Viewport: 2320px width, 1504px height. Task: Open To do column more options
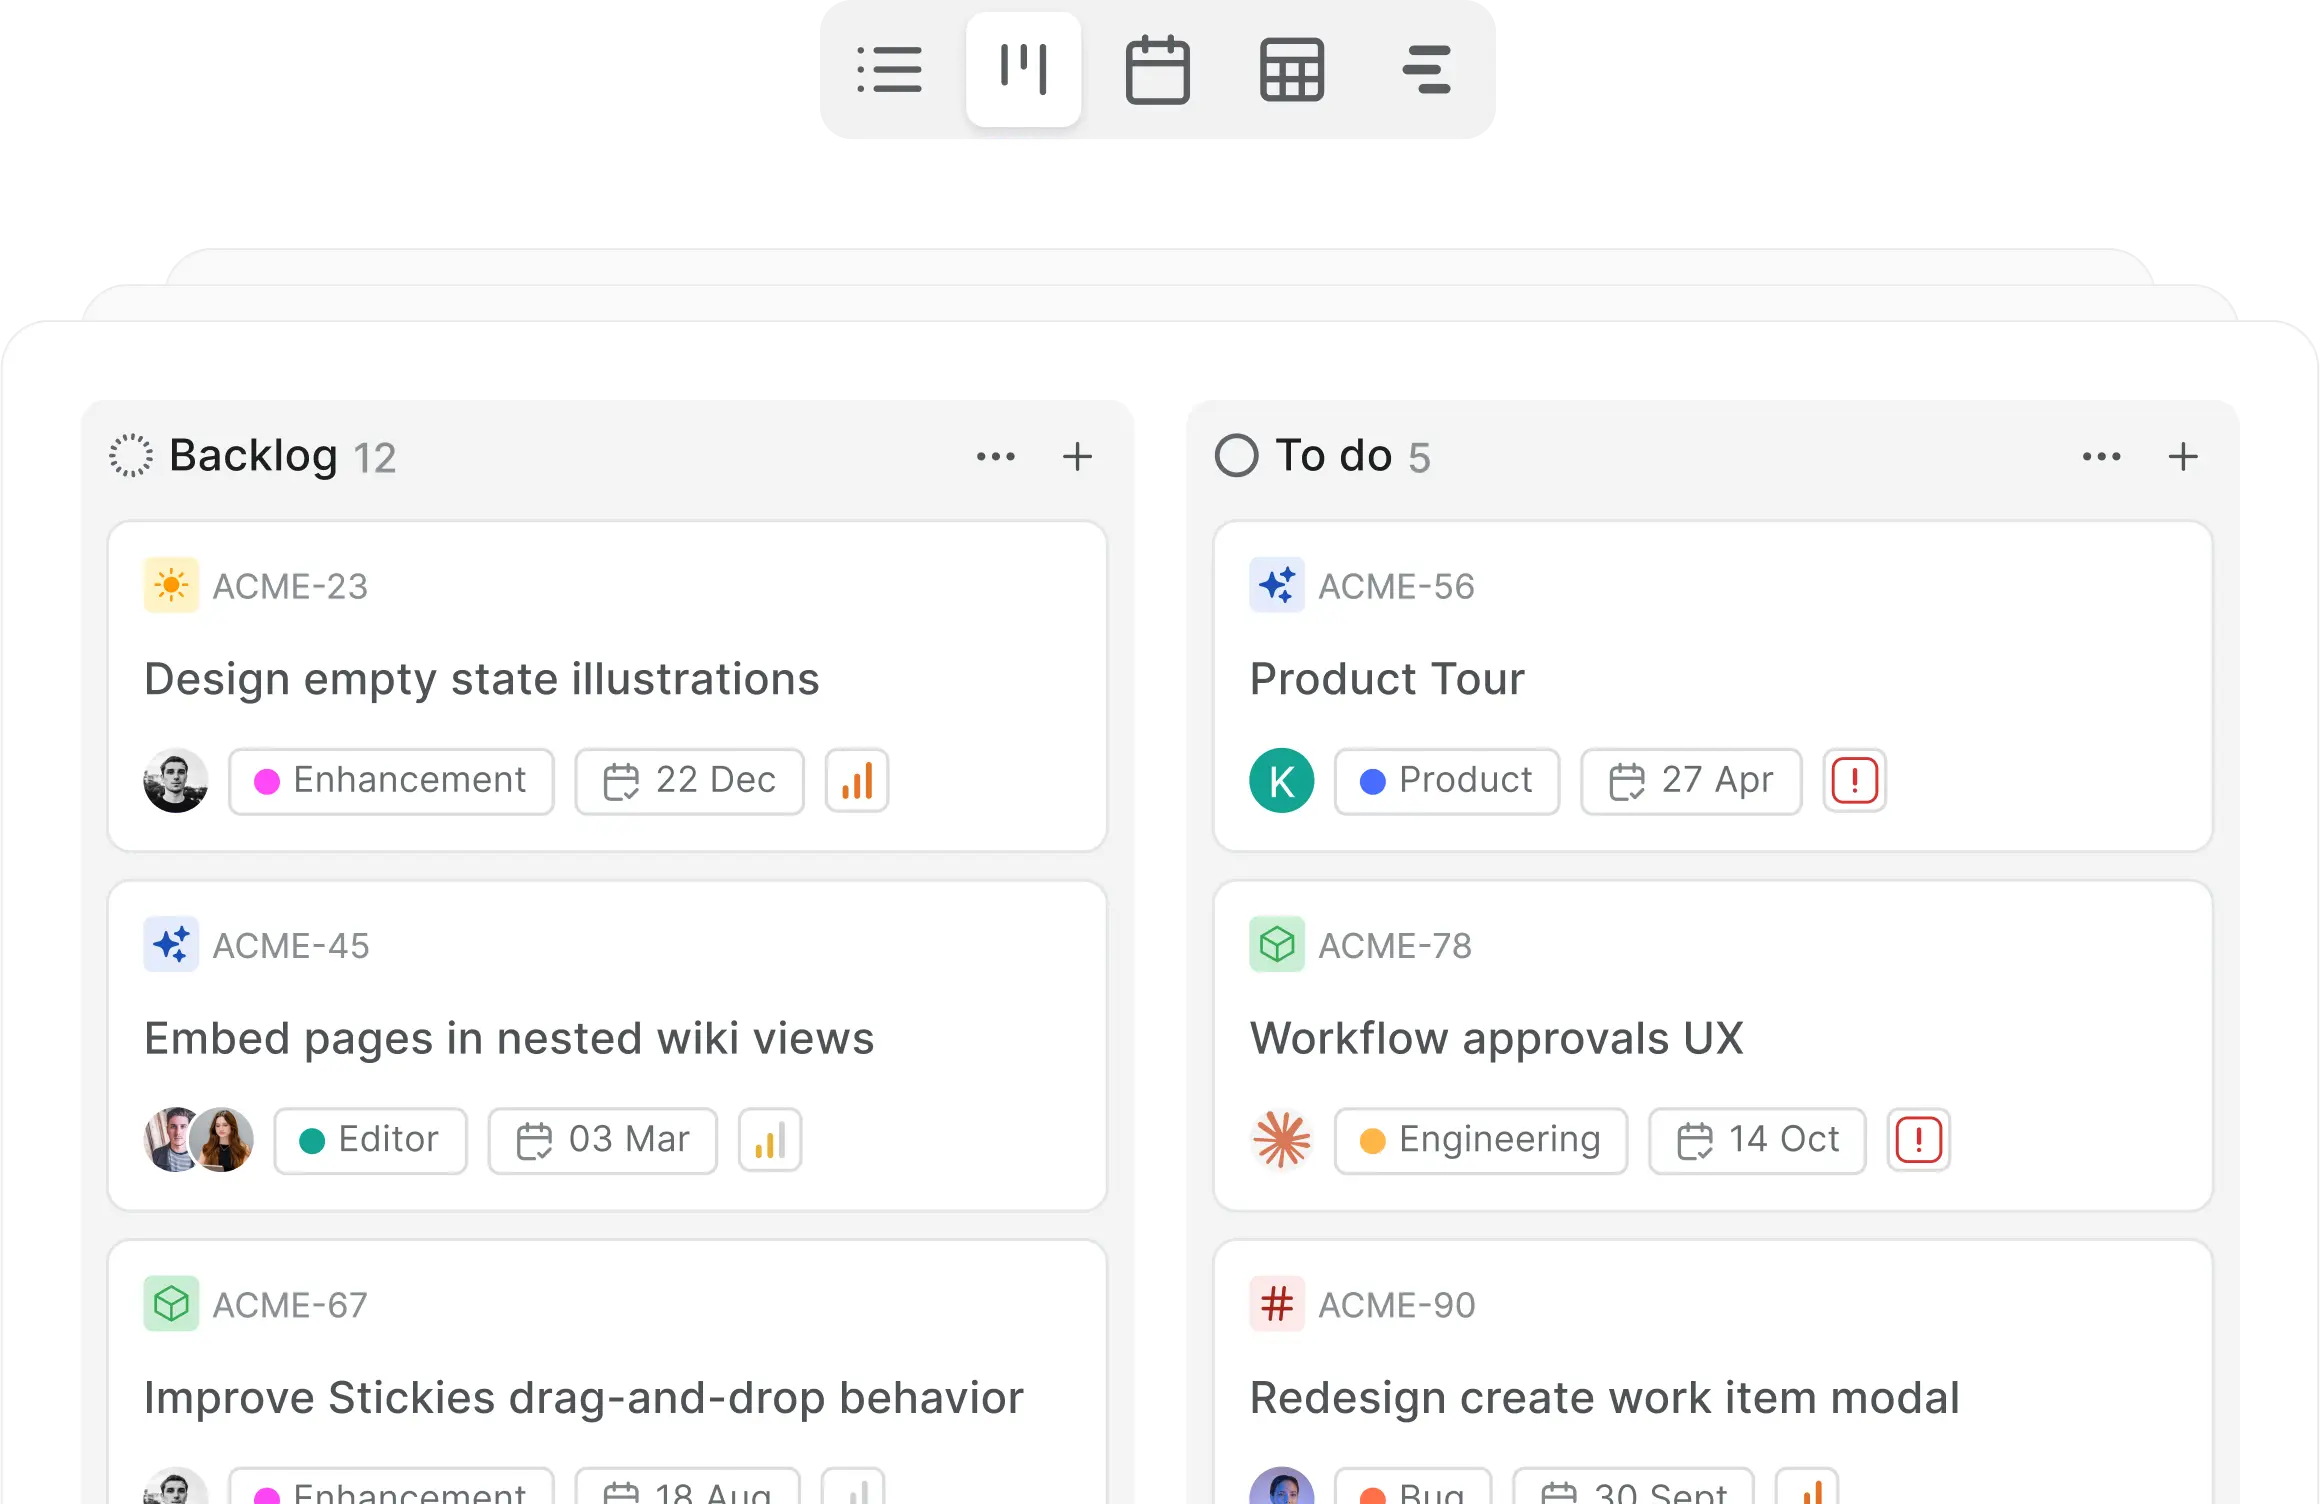[2101, 457]
